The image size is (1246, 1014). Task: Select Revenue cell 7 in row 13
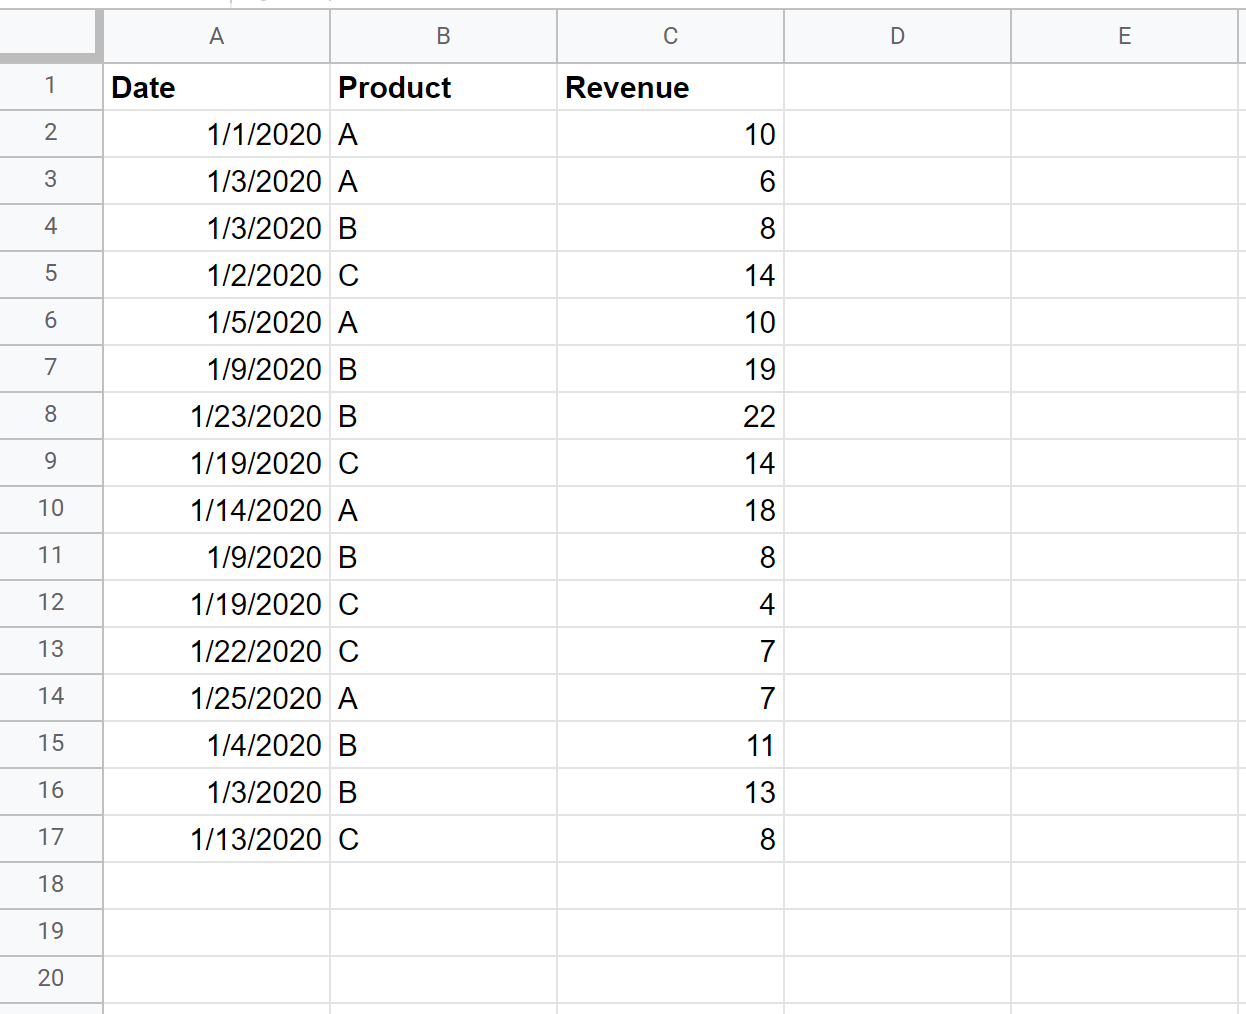(x=670, y=651)
